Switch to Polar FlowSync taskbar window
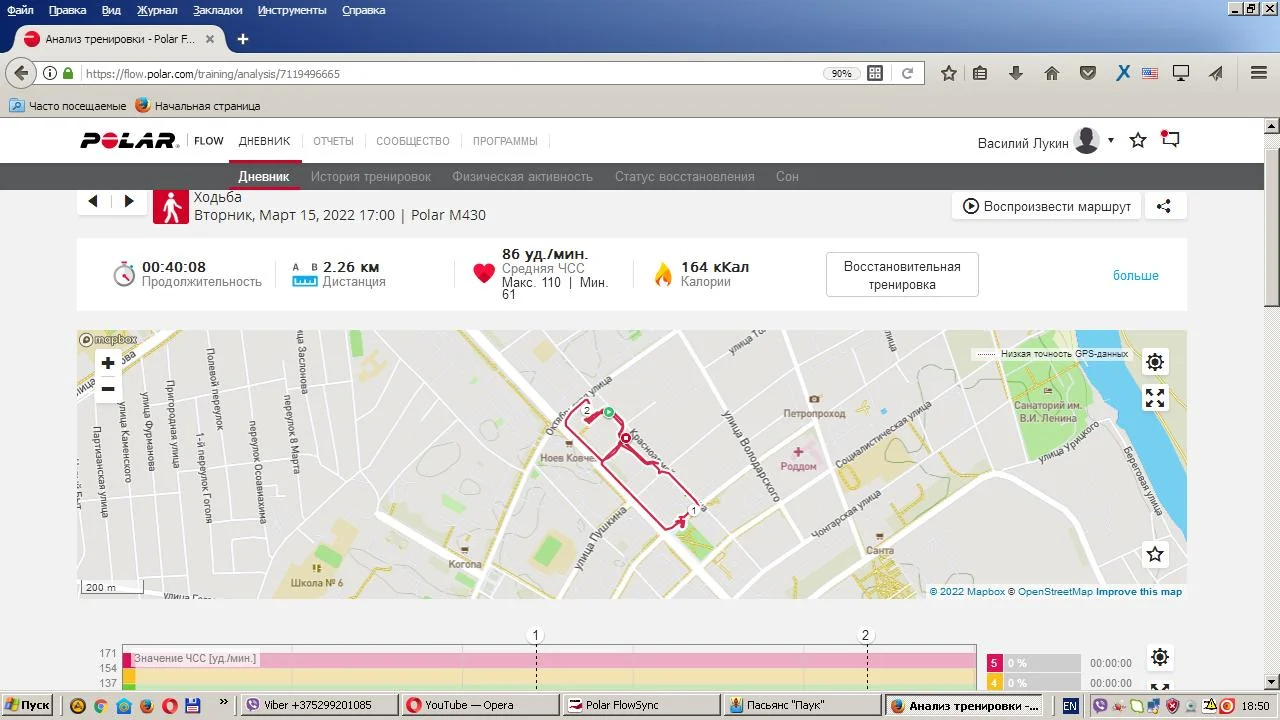Image resolution: width=1280 pixels, height=720 pixels. (639, 705)
